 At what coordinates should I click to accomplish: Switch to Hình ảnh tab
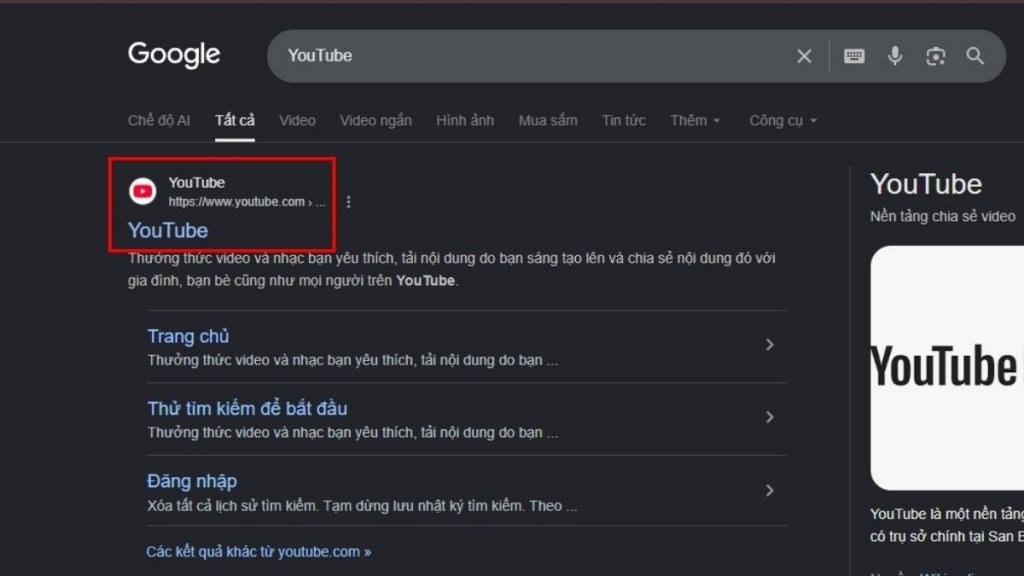coord(465,120)
